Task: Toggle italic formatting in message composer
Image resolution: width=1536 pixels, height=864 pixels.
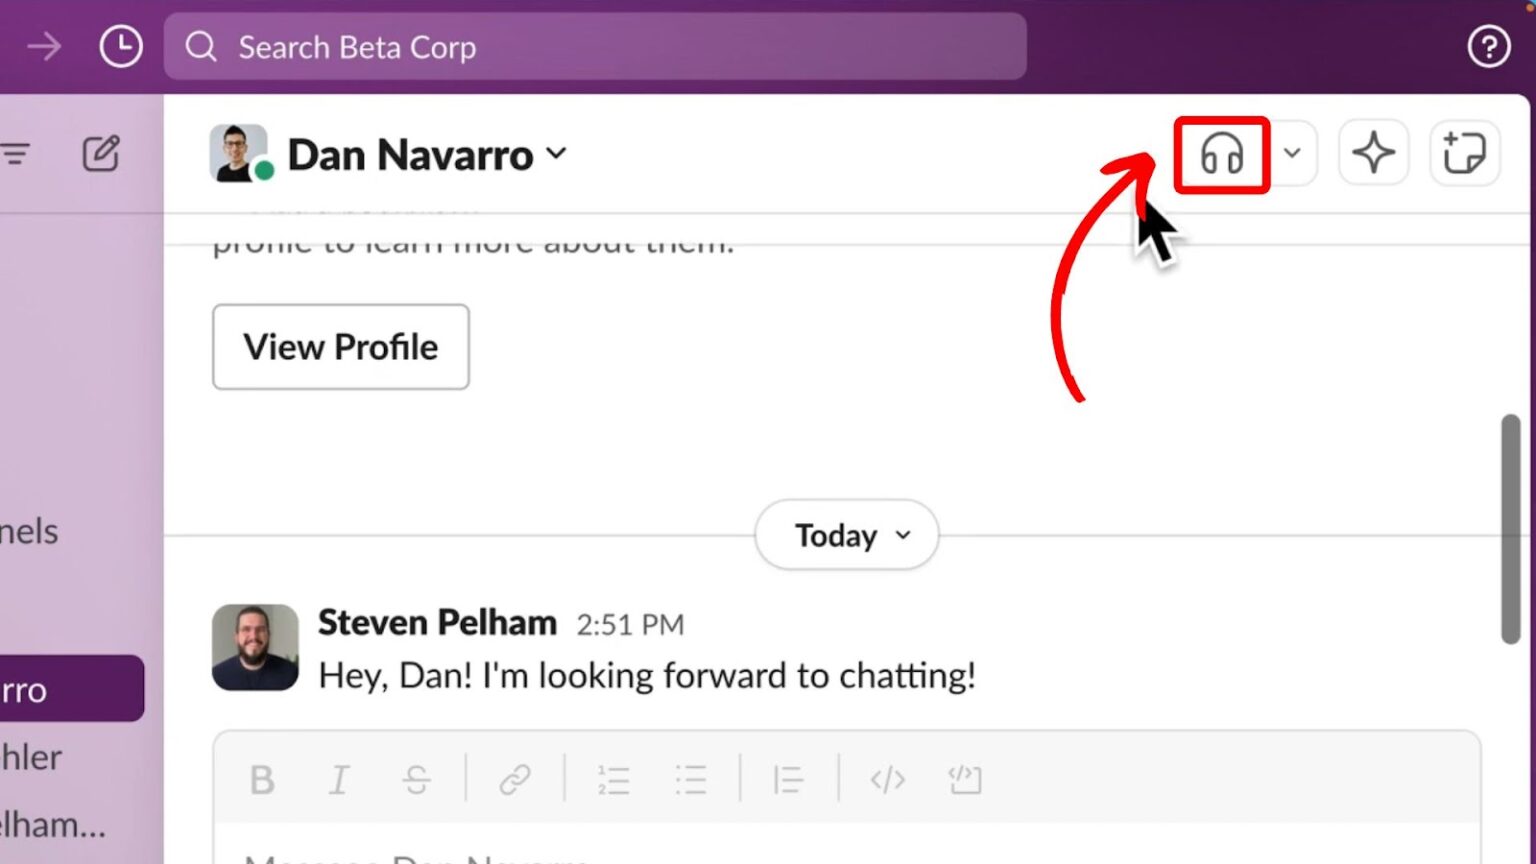Action: [x=339, y=780]
